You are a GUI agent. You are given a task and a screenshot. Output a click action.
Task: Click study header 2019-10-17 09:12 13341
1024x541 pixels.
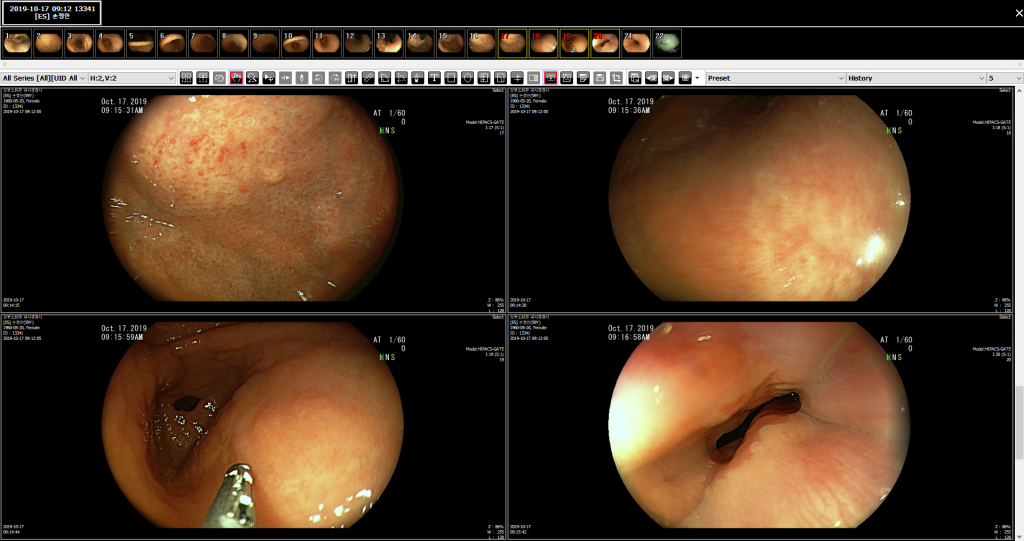point(52,12)
